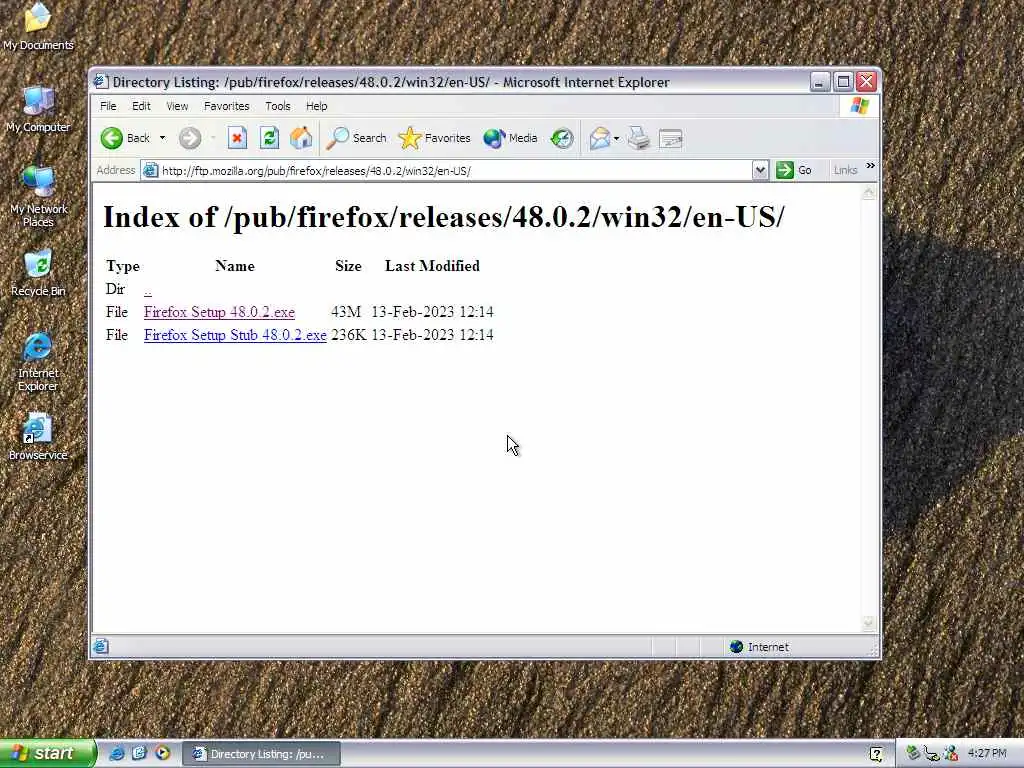
Task: Click the Links toolbar label
Action: pyautogui.click(x=845, y=170)
